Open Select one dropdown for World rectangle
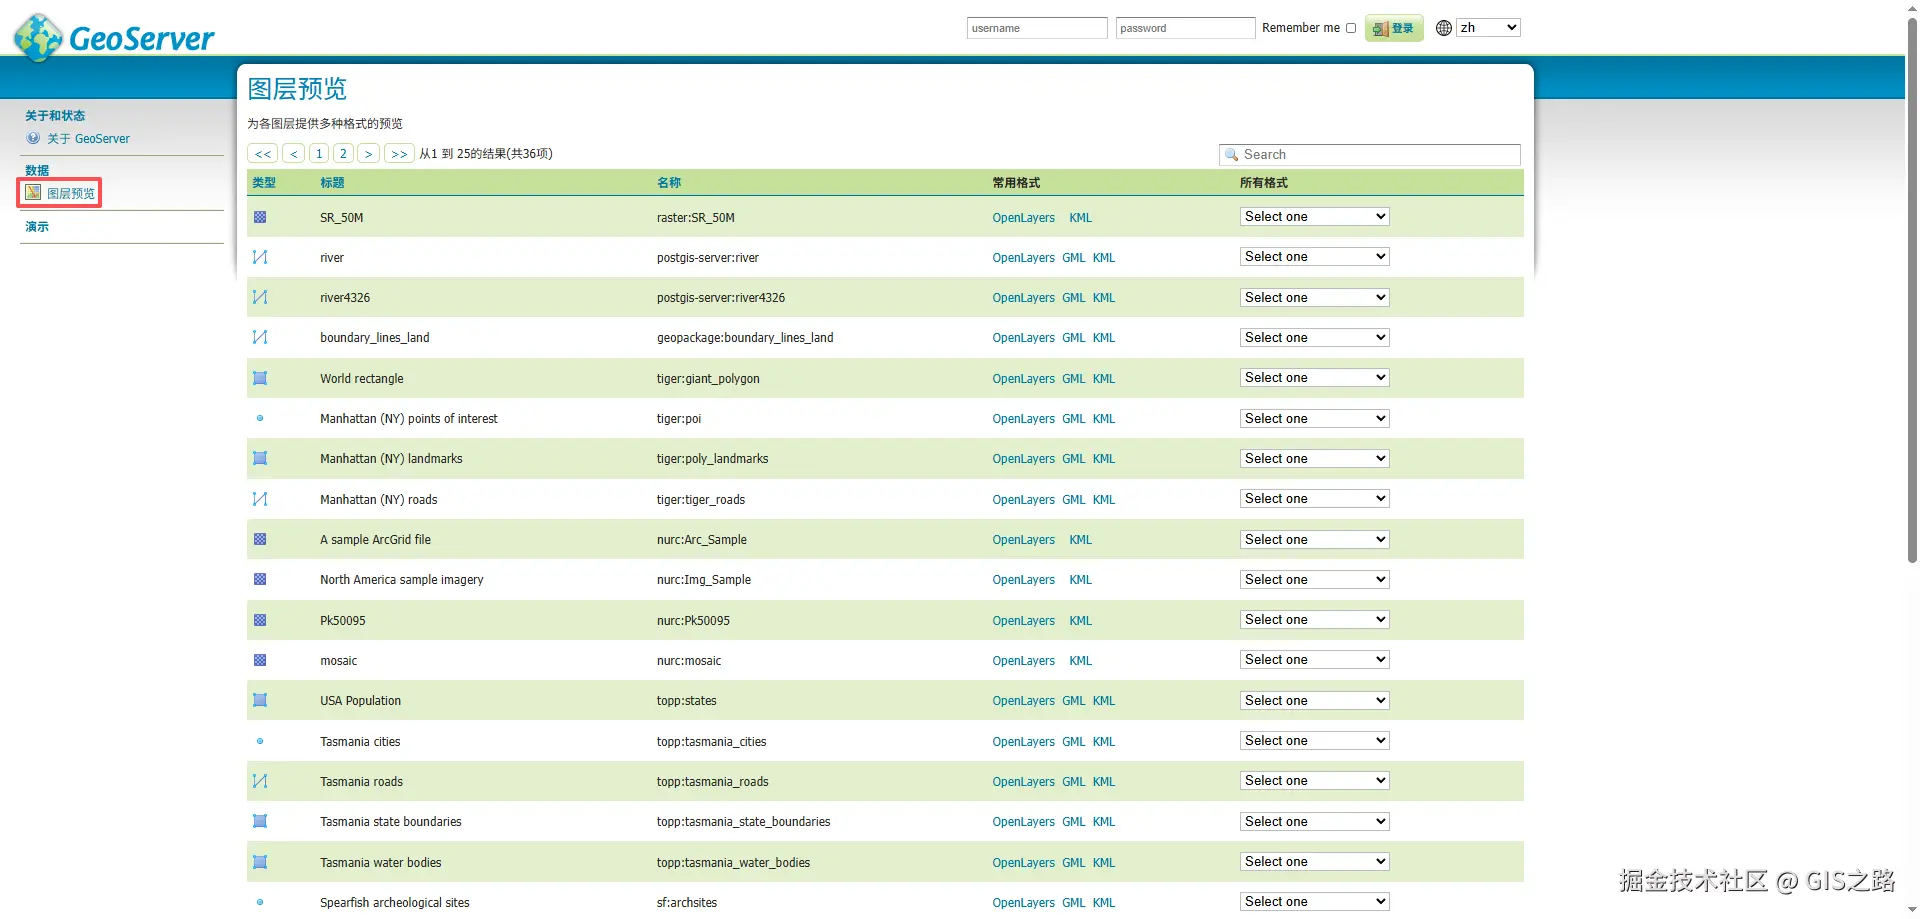Screen dimensions: 1920x919 click(1314, 378)
